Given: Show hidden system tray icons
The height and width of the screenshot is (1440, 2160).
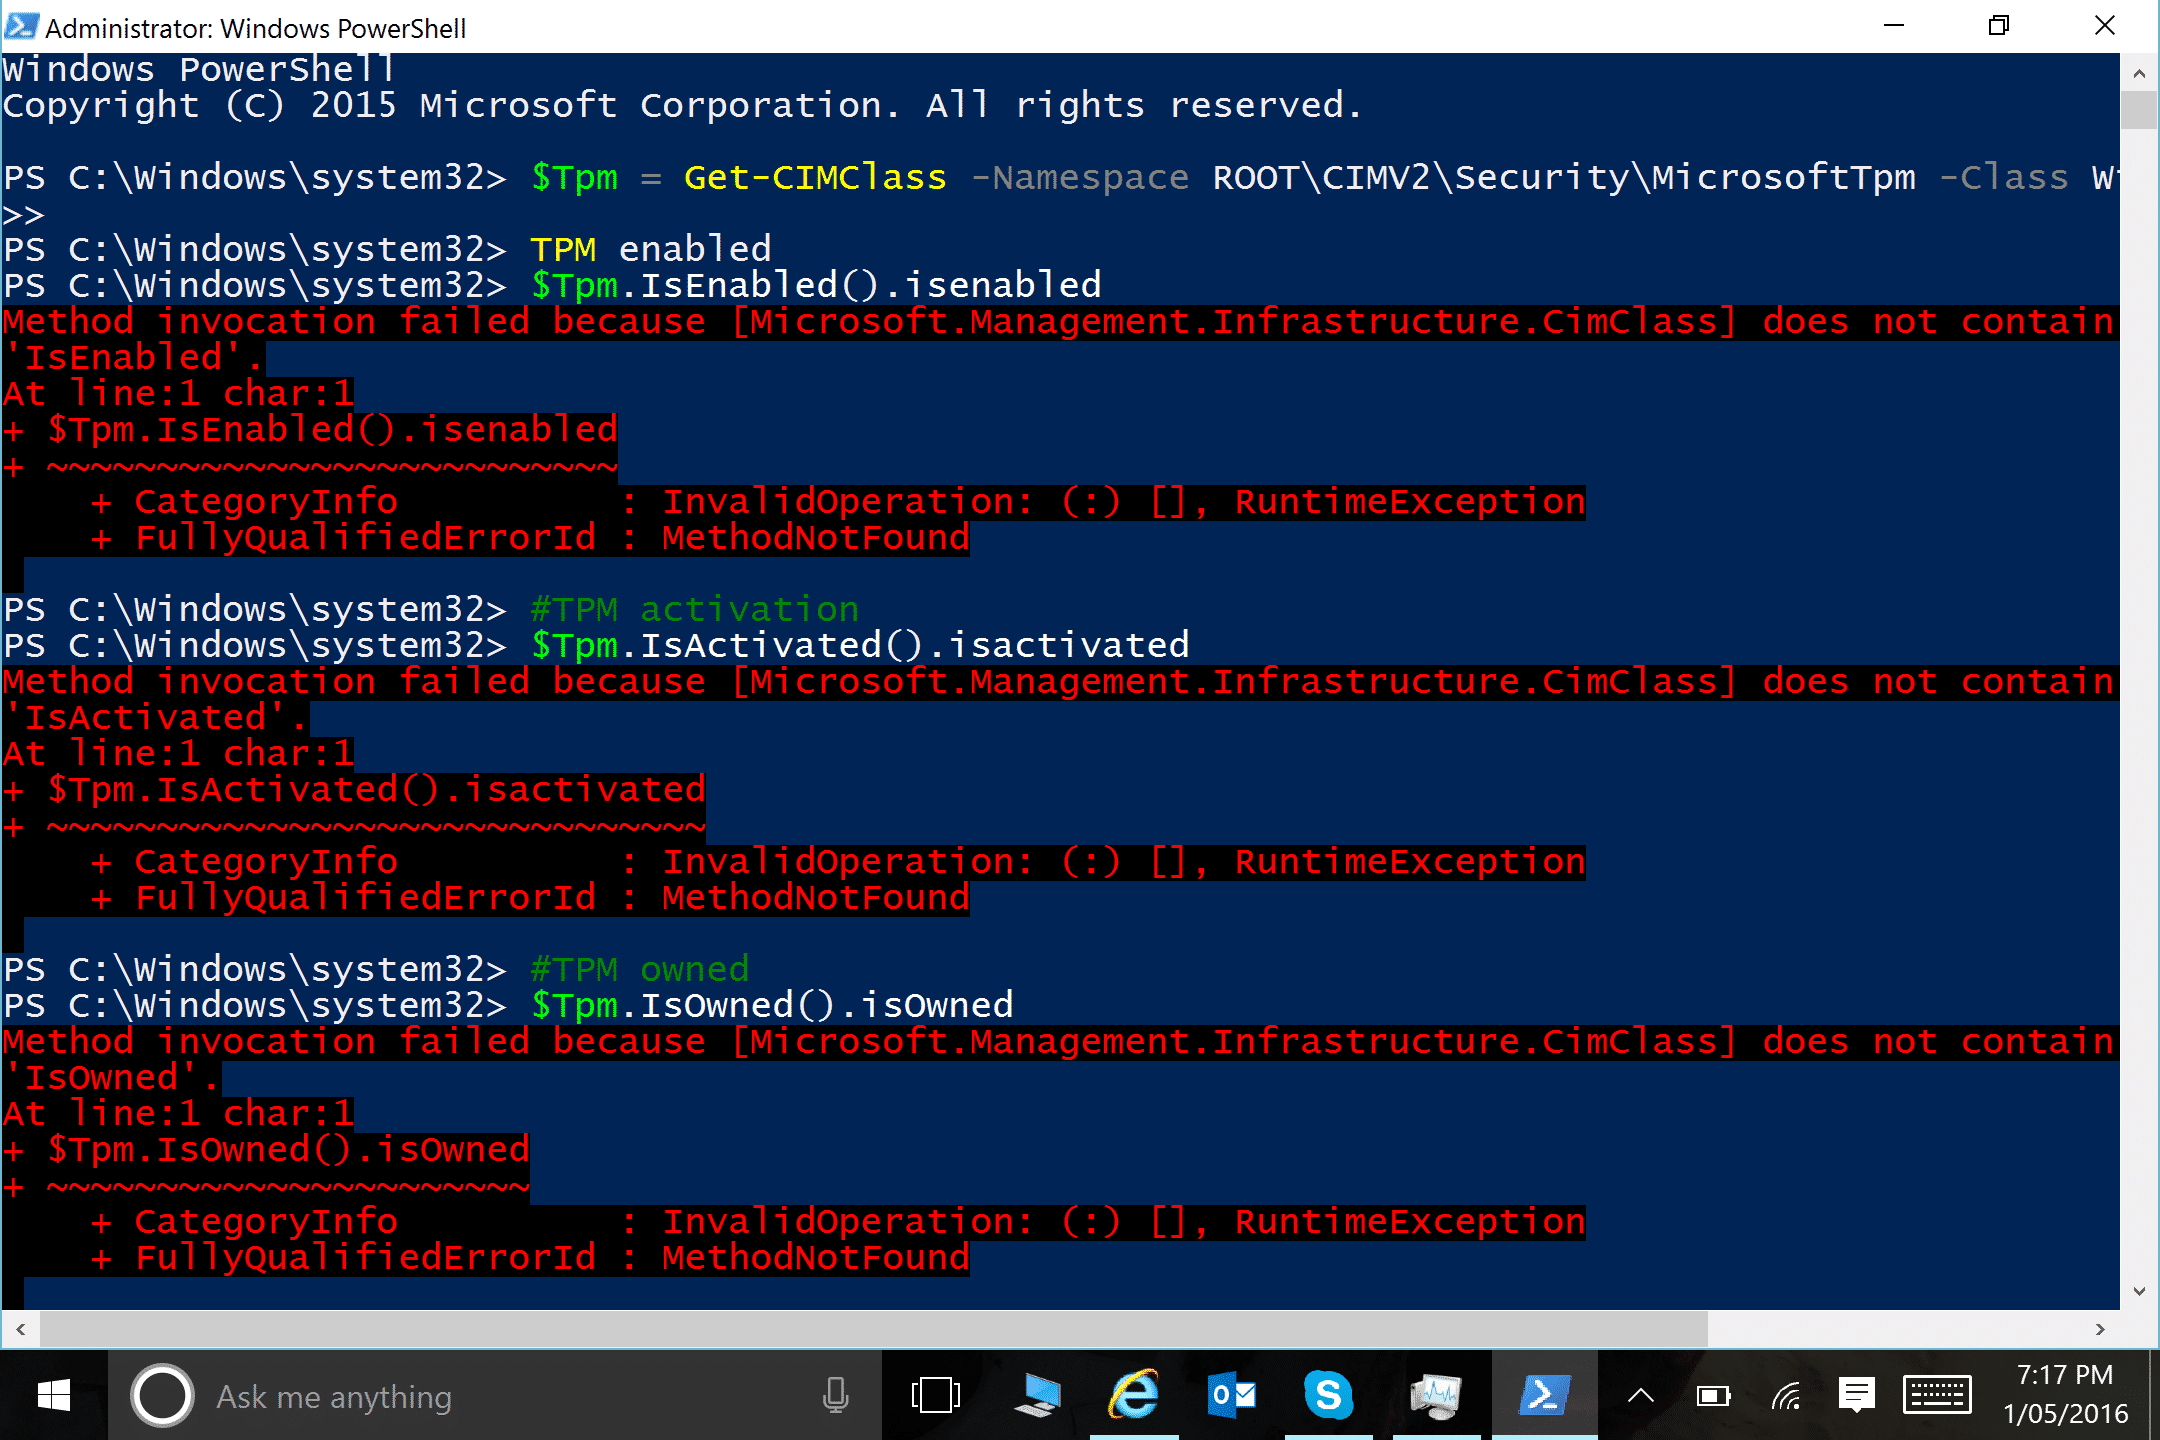Looking at the screenshot, I should [1641, 1396].
